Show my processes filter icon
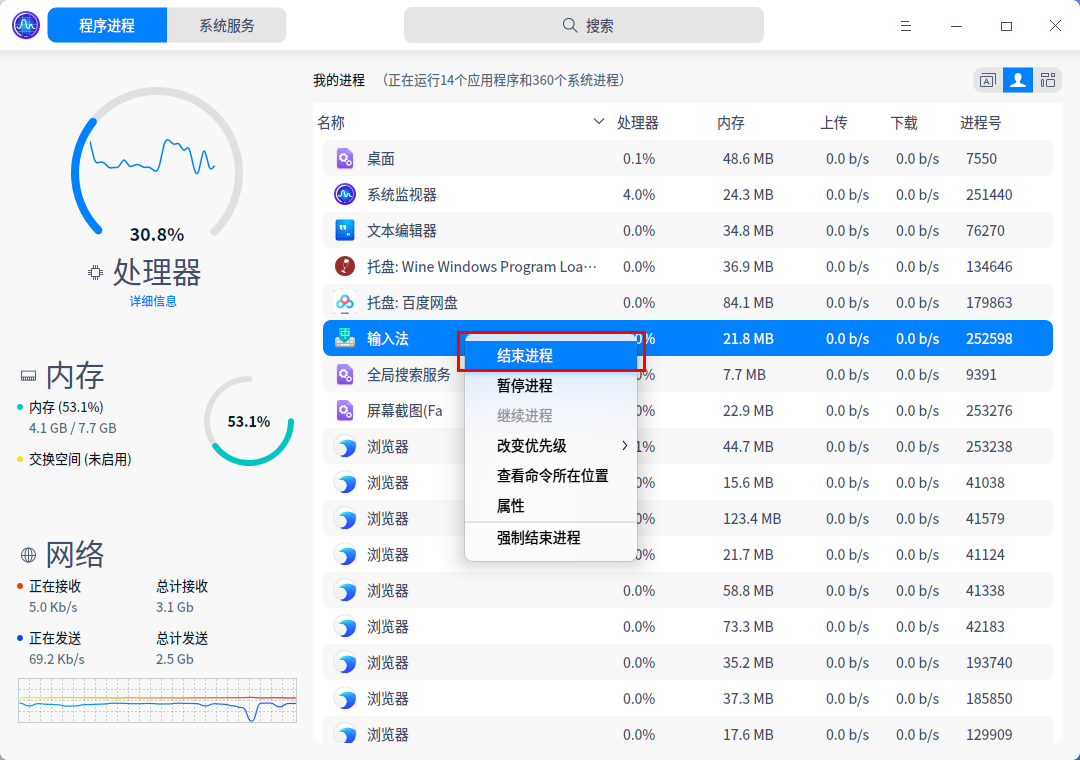Screen dimensions: 1080x760 [1018, 81]
